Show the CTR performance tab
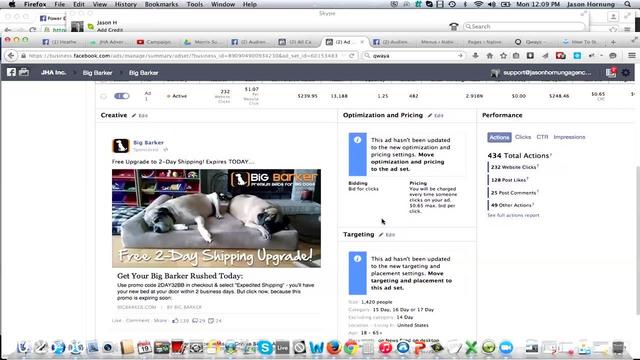Screen dimensions: 640x360 [x=542, y=137]
